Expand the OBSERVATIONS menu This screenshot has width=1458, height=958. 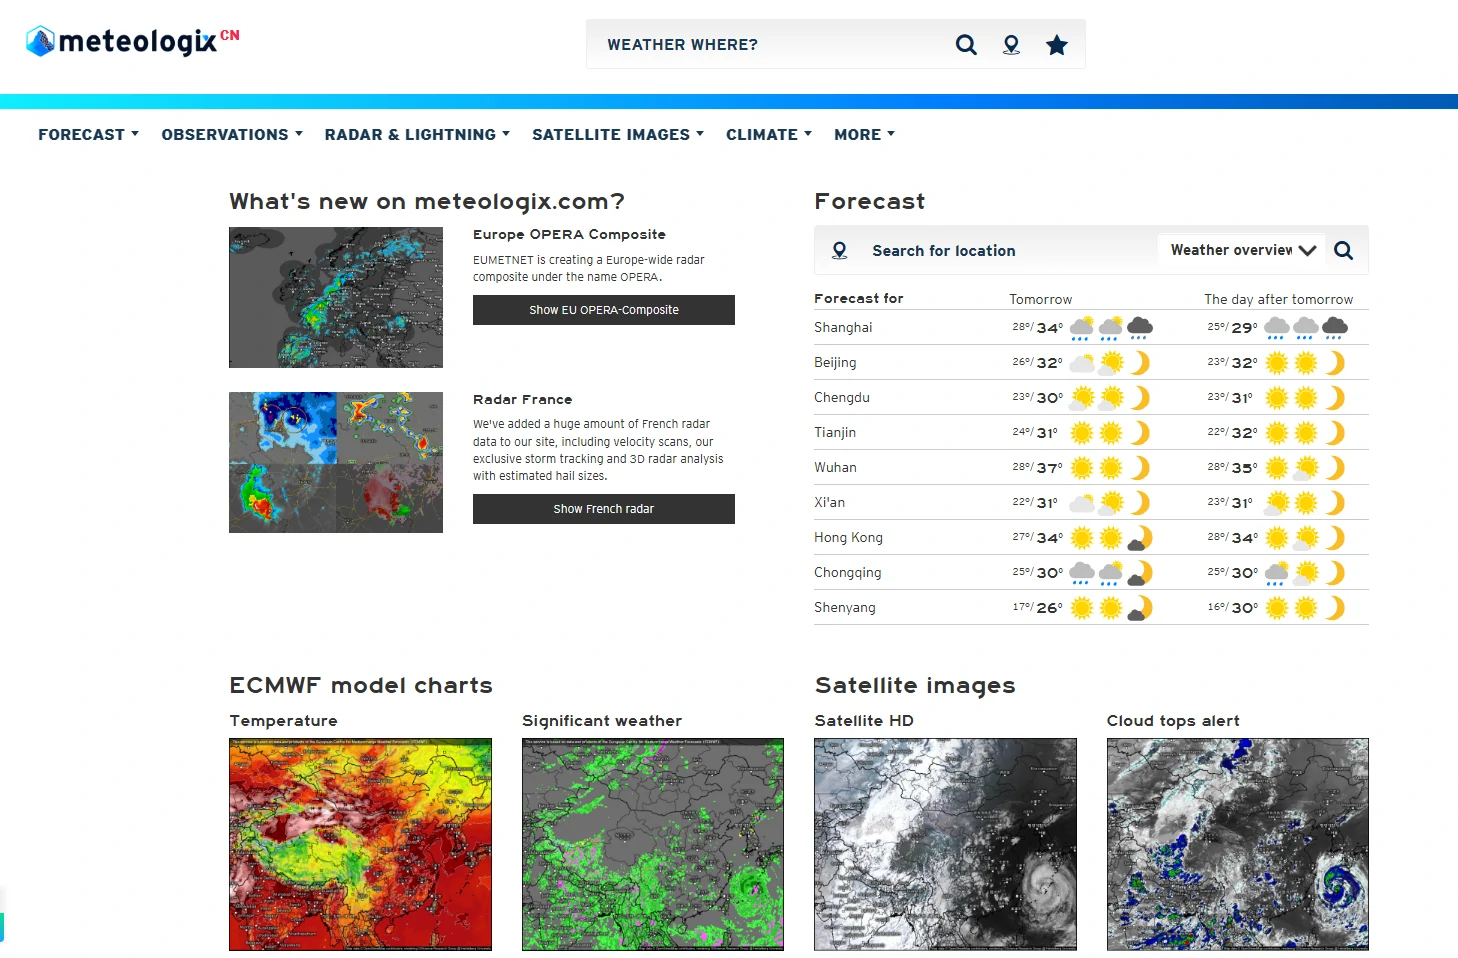(x=232, y=134)
